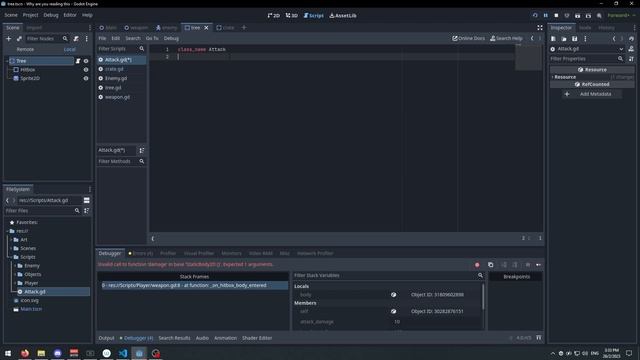Expand the Art folder in FileSystem
The width and height of the screenshot is (640, 360).
click(x=11, y=240)
